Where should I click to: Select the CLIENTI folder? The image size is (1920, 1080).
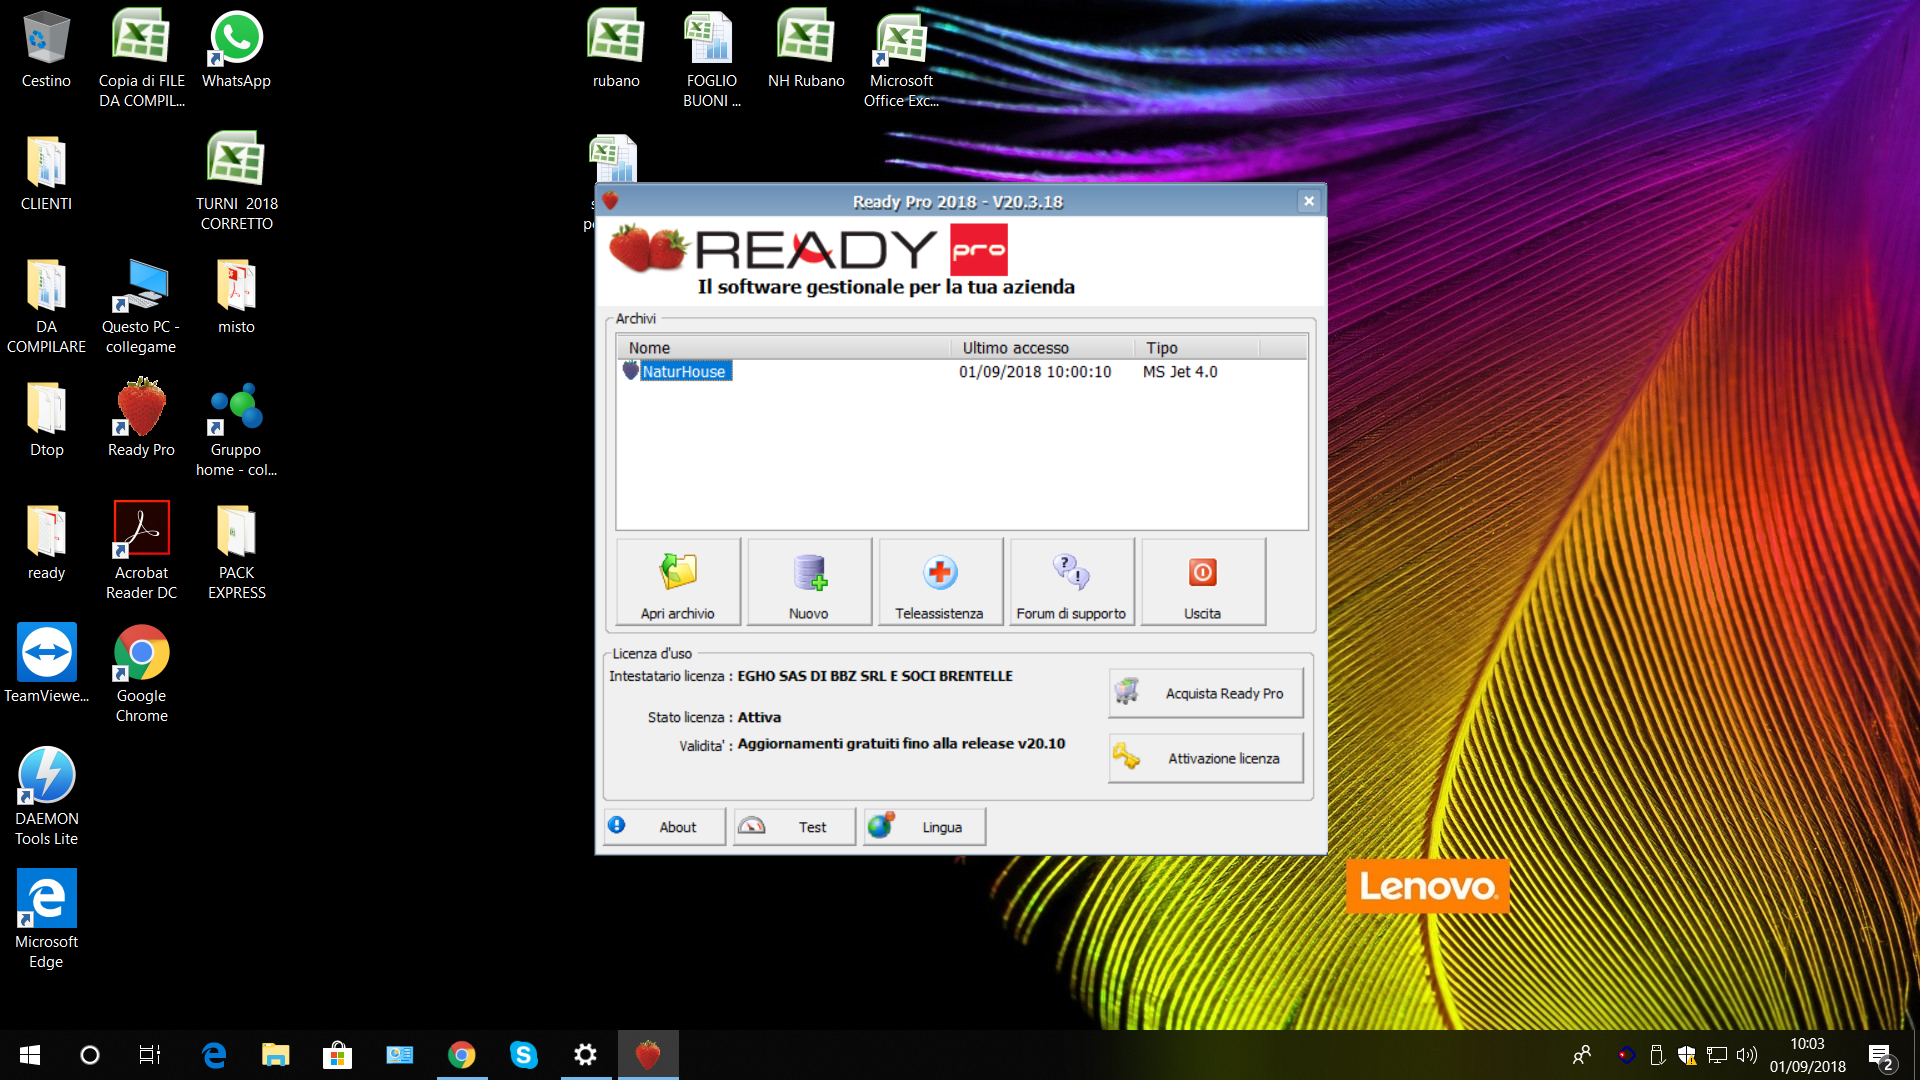tap(46, 173)
